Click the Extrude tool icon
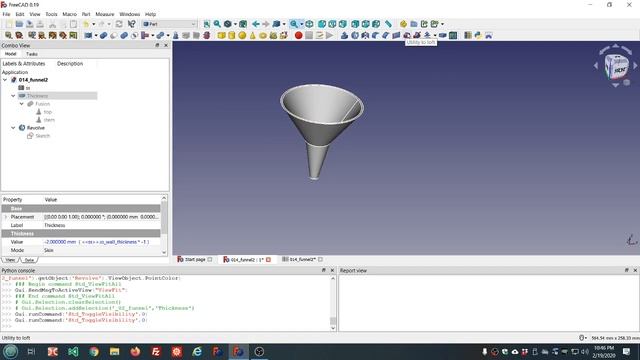 [344, 36]
